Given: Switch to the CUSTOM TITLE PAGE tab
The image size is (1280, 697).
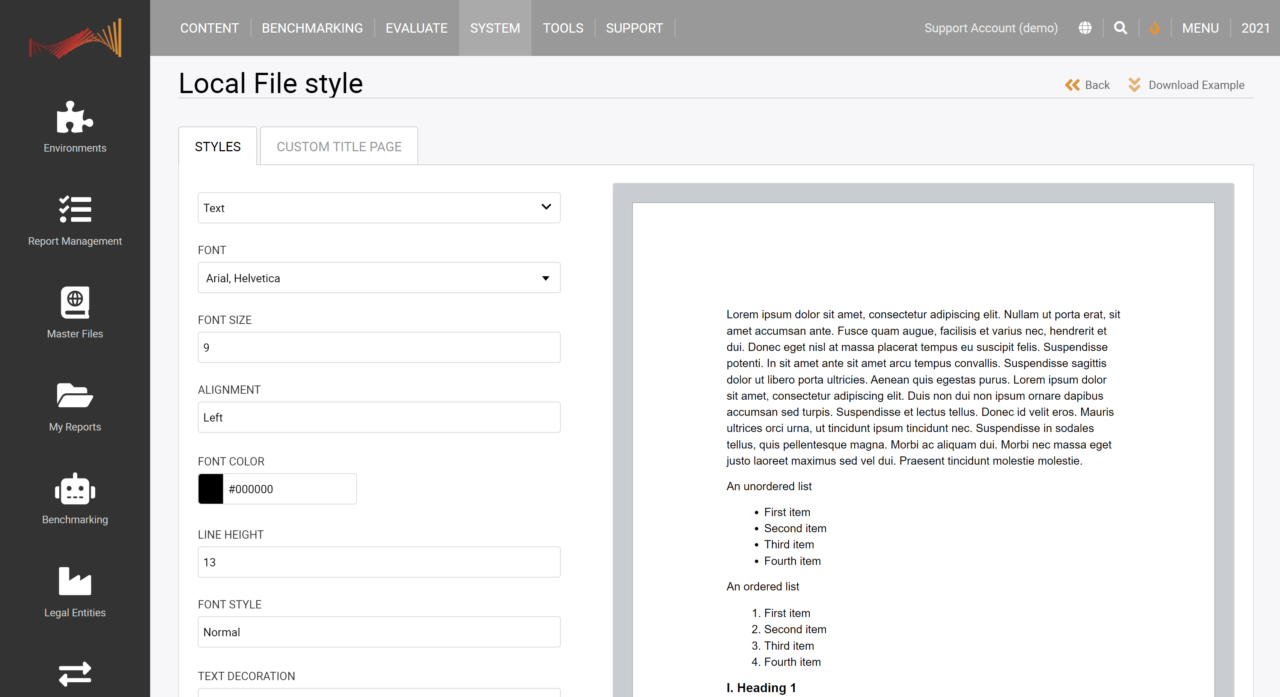Looking at the screenshot, I should click(x=338, y=145).
